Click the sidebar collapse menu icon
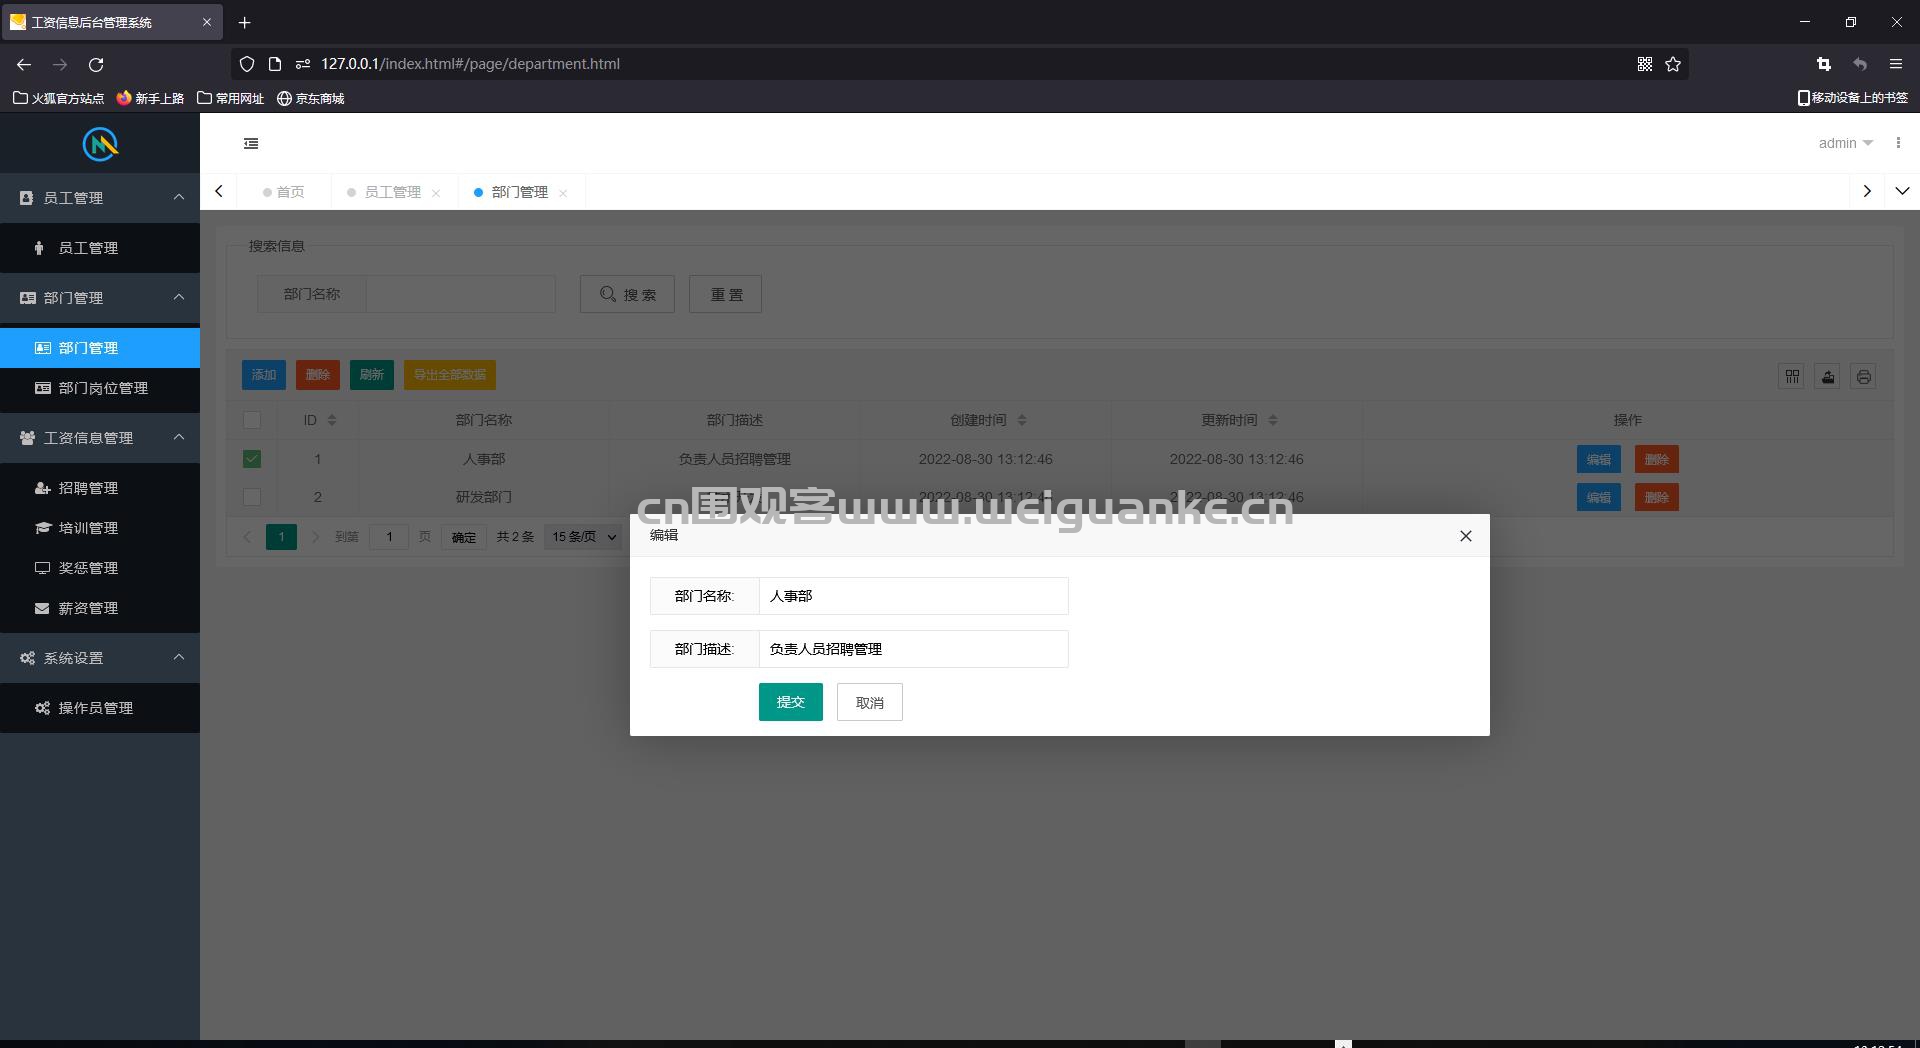The image size is (1920, 1048). click(251, 144)
